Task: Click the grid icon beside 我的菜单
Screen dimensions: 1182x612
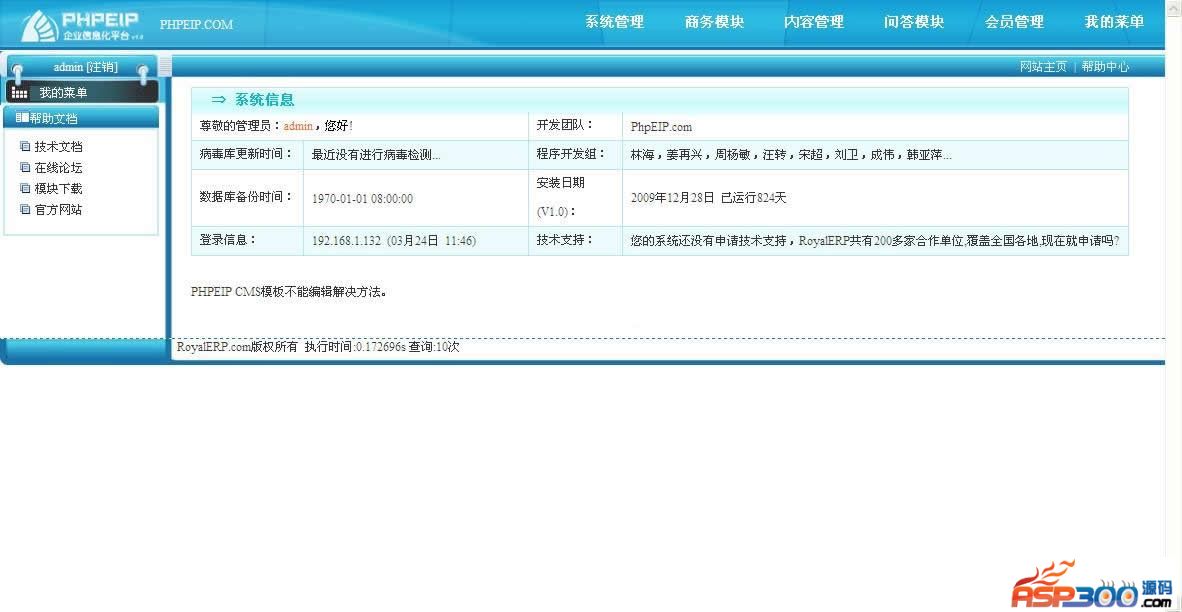Action: coord(20,93)
